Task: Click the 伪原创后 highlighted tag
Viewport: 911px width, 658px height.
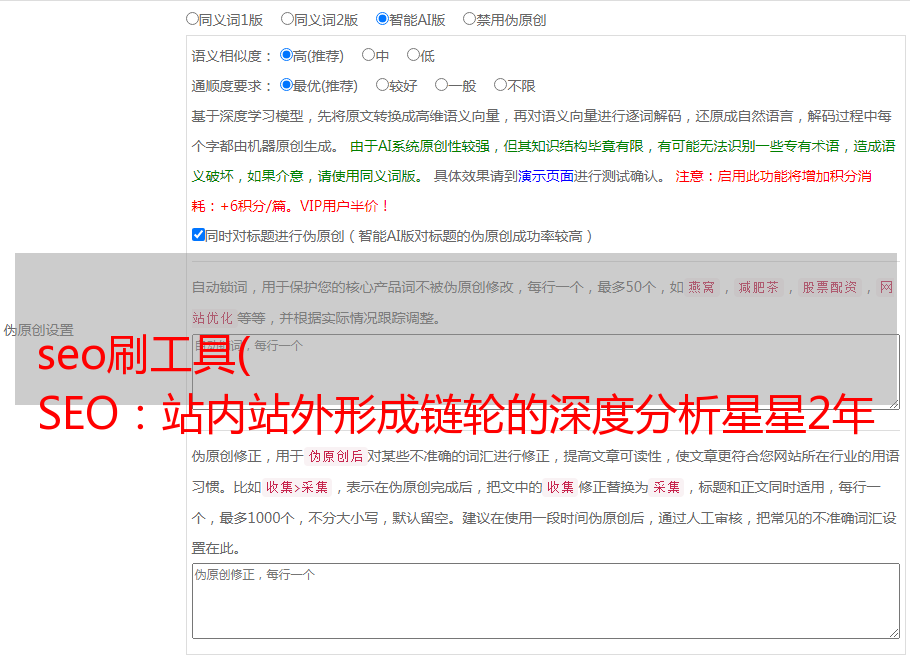Action: [336, 456]
